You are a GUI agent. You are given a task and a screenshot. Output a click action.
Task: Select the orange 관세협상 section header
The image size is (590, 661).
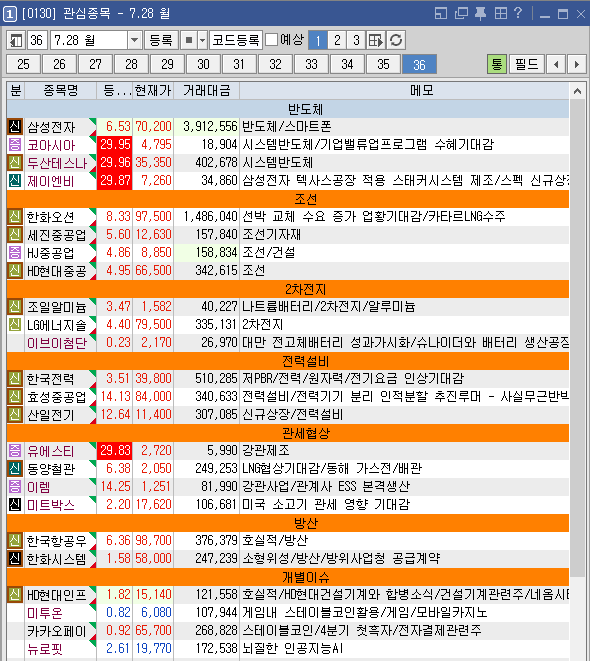click(288, 433)
